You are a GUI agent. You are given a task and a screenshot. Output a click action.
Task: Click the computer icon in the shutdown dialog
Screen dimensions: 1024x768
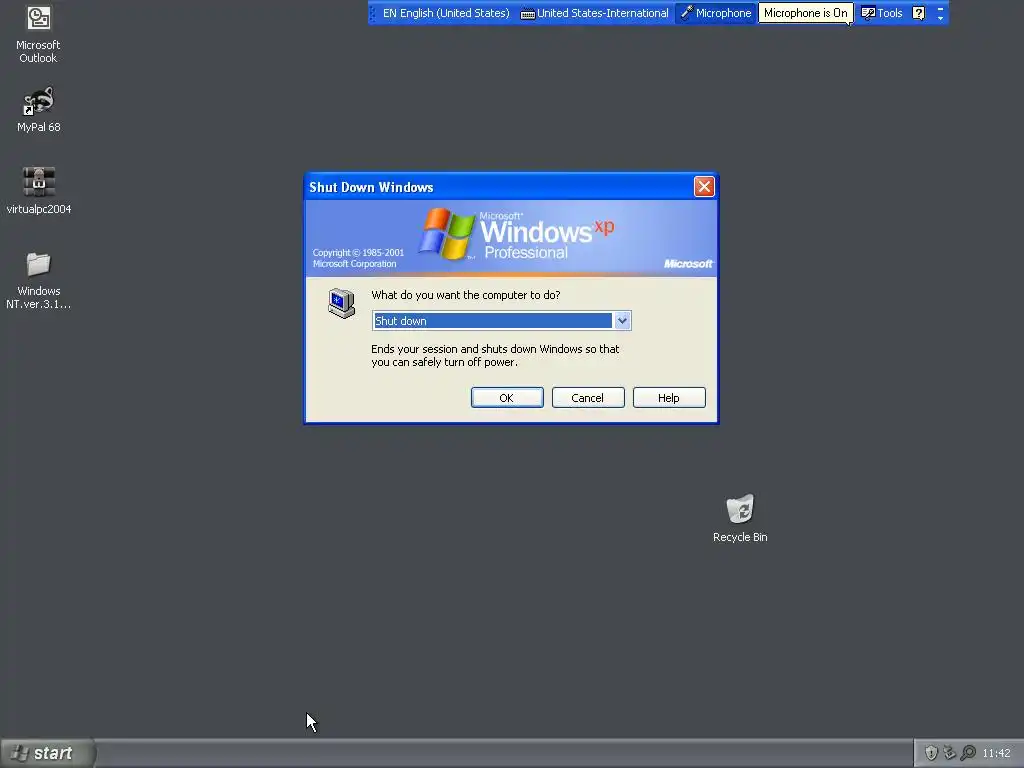342,303
